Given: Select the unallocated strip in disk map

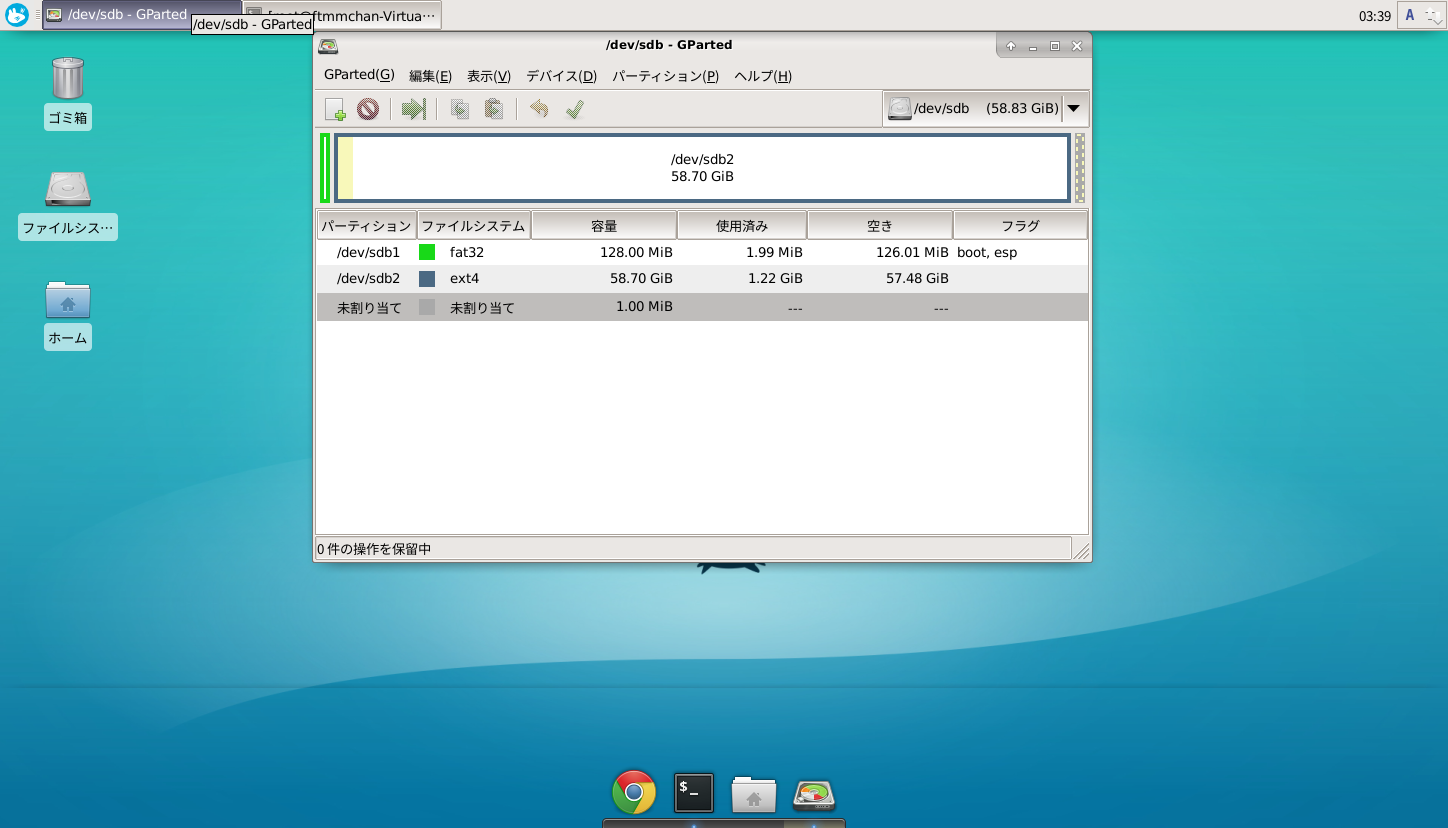Looking at the screenshot, I should 1079,168.
